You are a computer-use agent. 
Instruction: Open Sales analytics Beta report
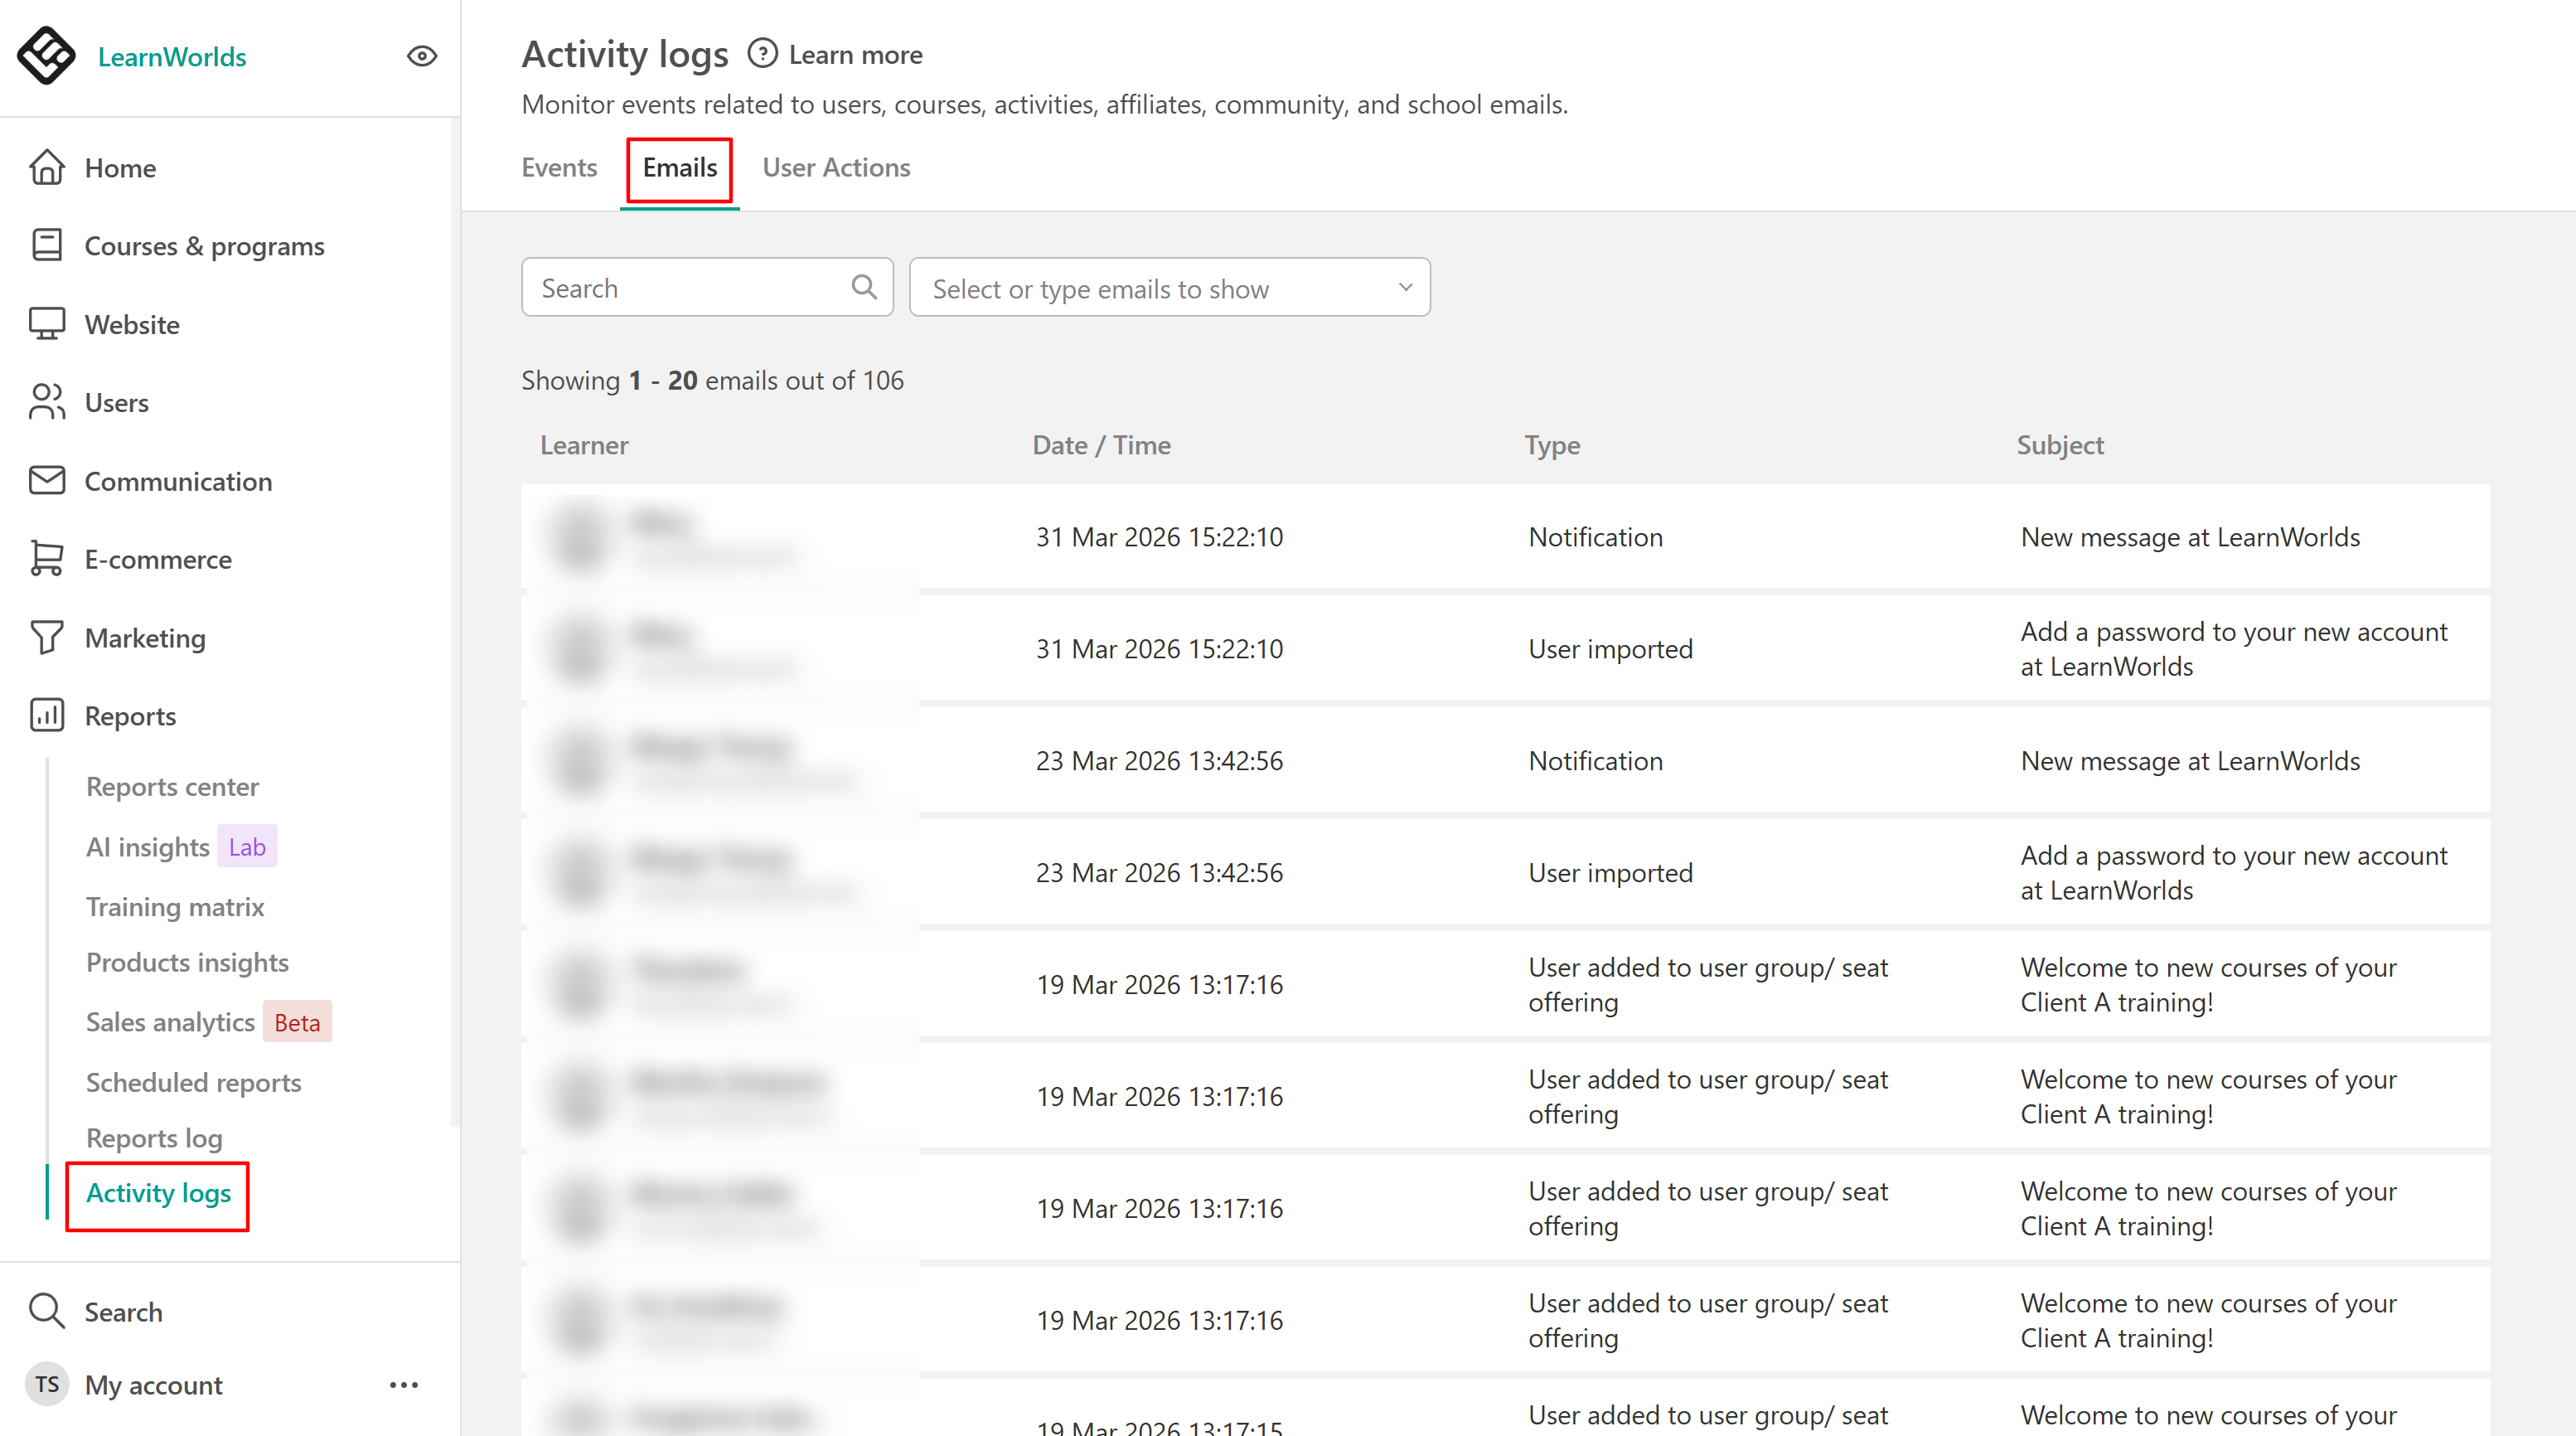(x=170, y=1022)
